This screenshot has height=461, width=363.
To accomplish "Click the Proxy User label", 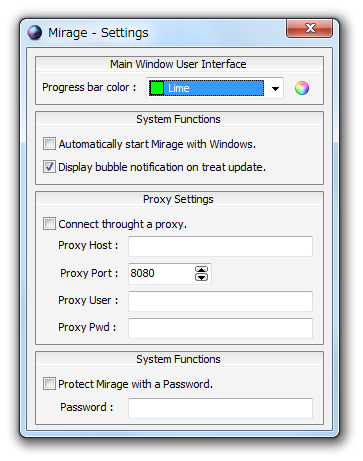I will pos(88,300).
